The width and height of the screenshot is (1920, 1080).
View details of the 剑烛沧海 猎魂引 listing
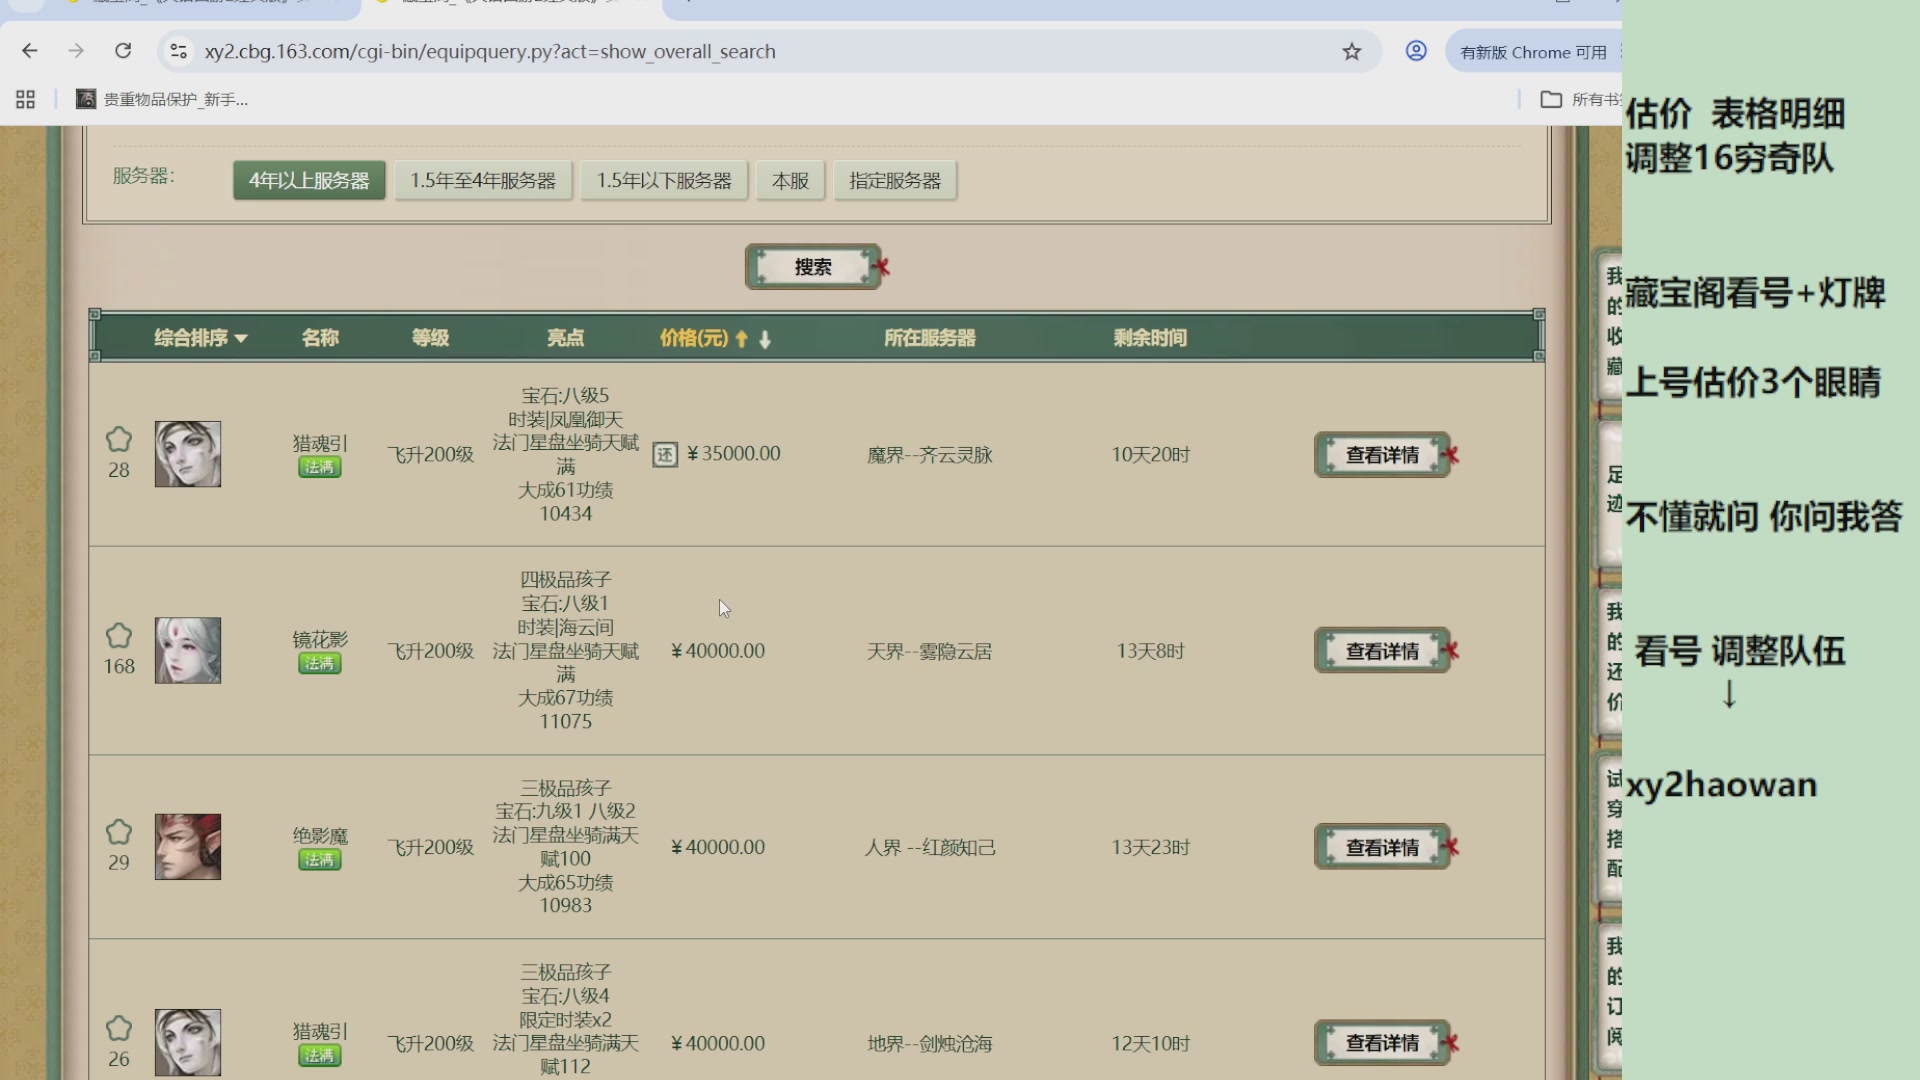(x=1382, y=1043)
